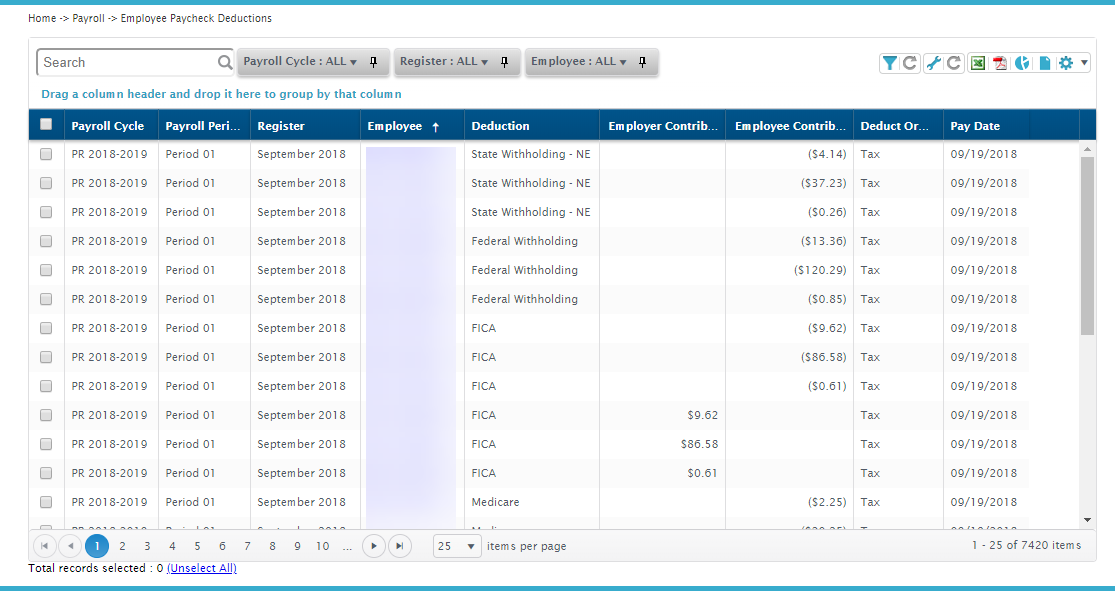This screenshot has width=1115, height=591.
Task: Click the reset arrow beside the funnel
Action: (x=909, y=63)
